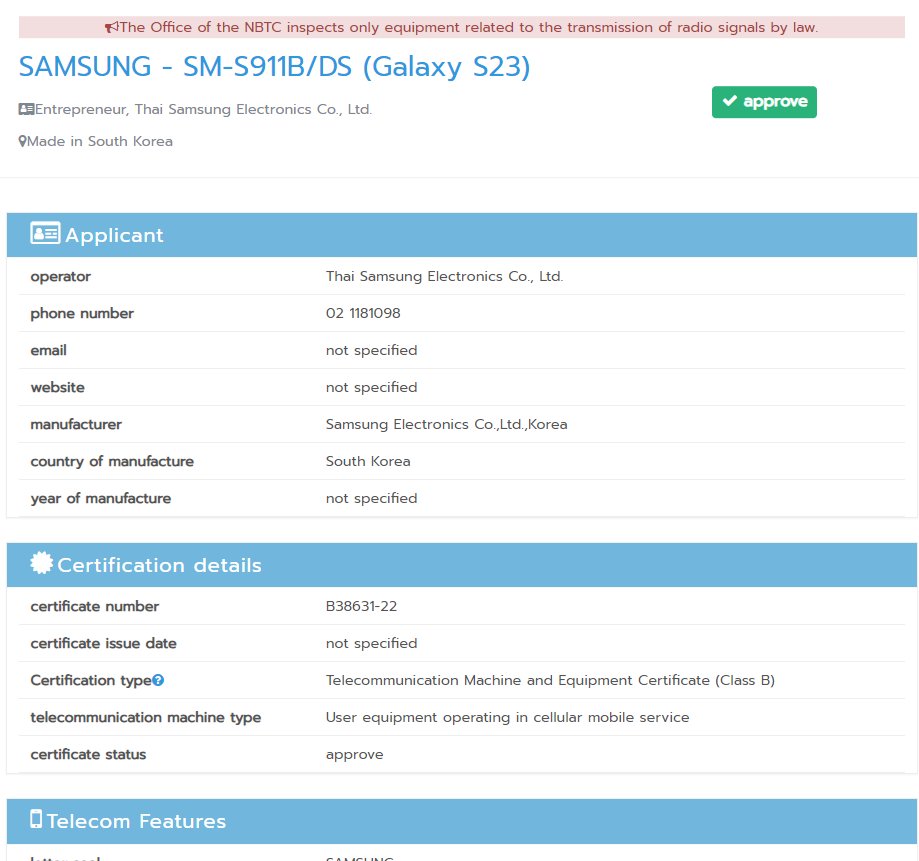Click the operator row label
Screen dimensions: 919x861
(x=60, y=277)
